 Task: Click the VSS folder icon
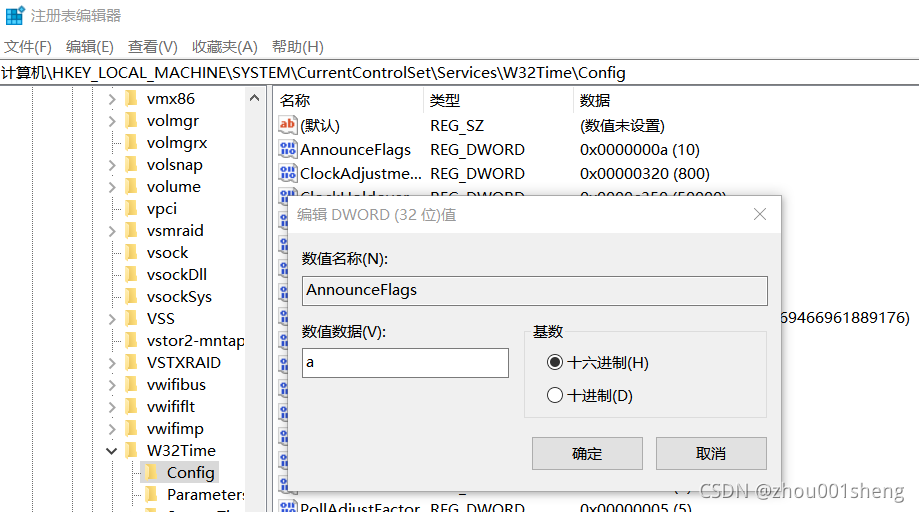(132, 318)
